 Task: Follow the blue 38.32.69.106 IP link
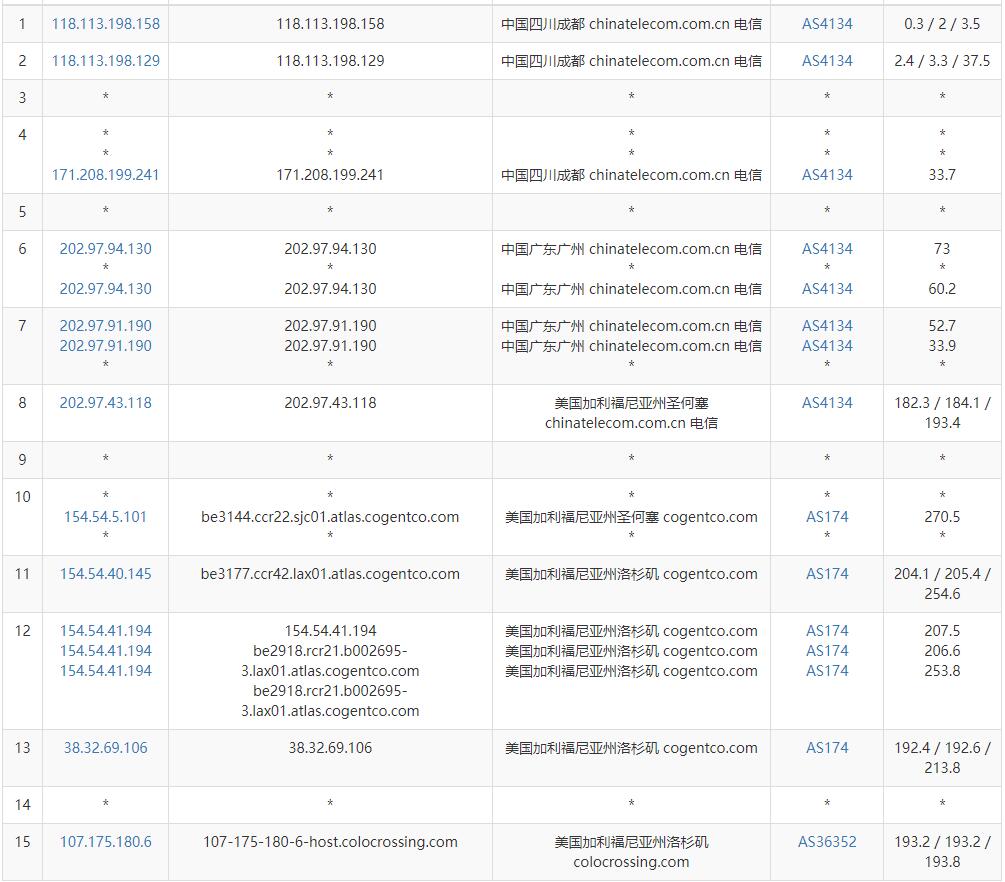(x=106, y=748)
